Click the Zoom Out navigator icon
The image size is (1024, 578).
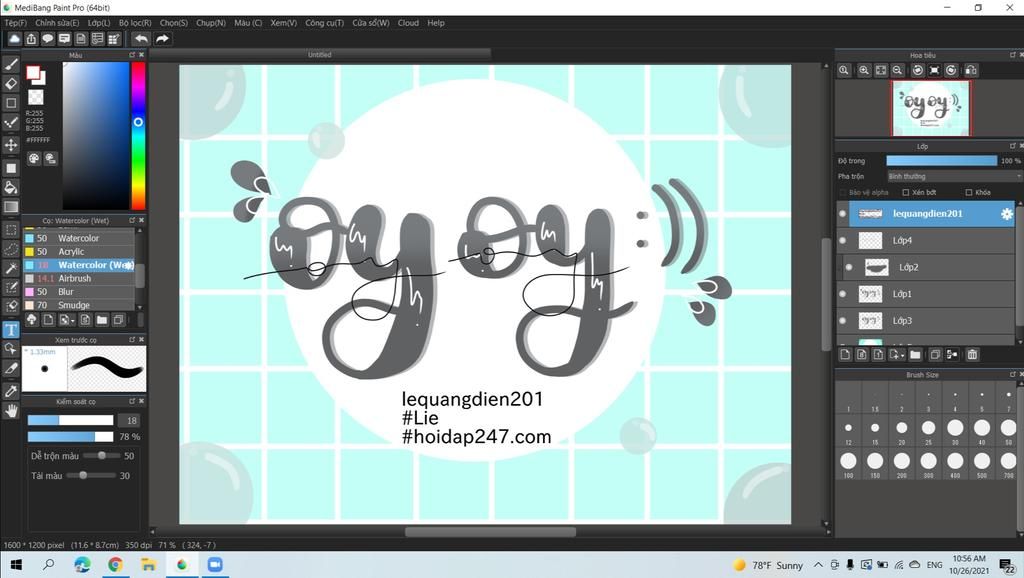pos(897,71)
